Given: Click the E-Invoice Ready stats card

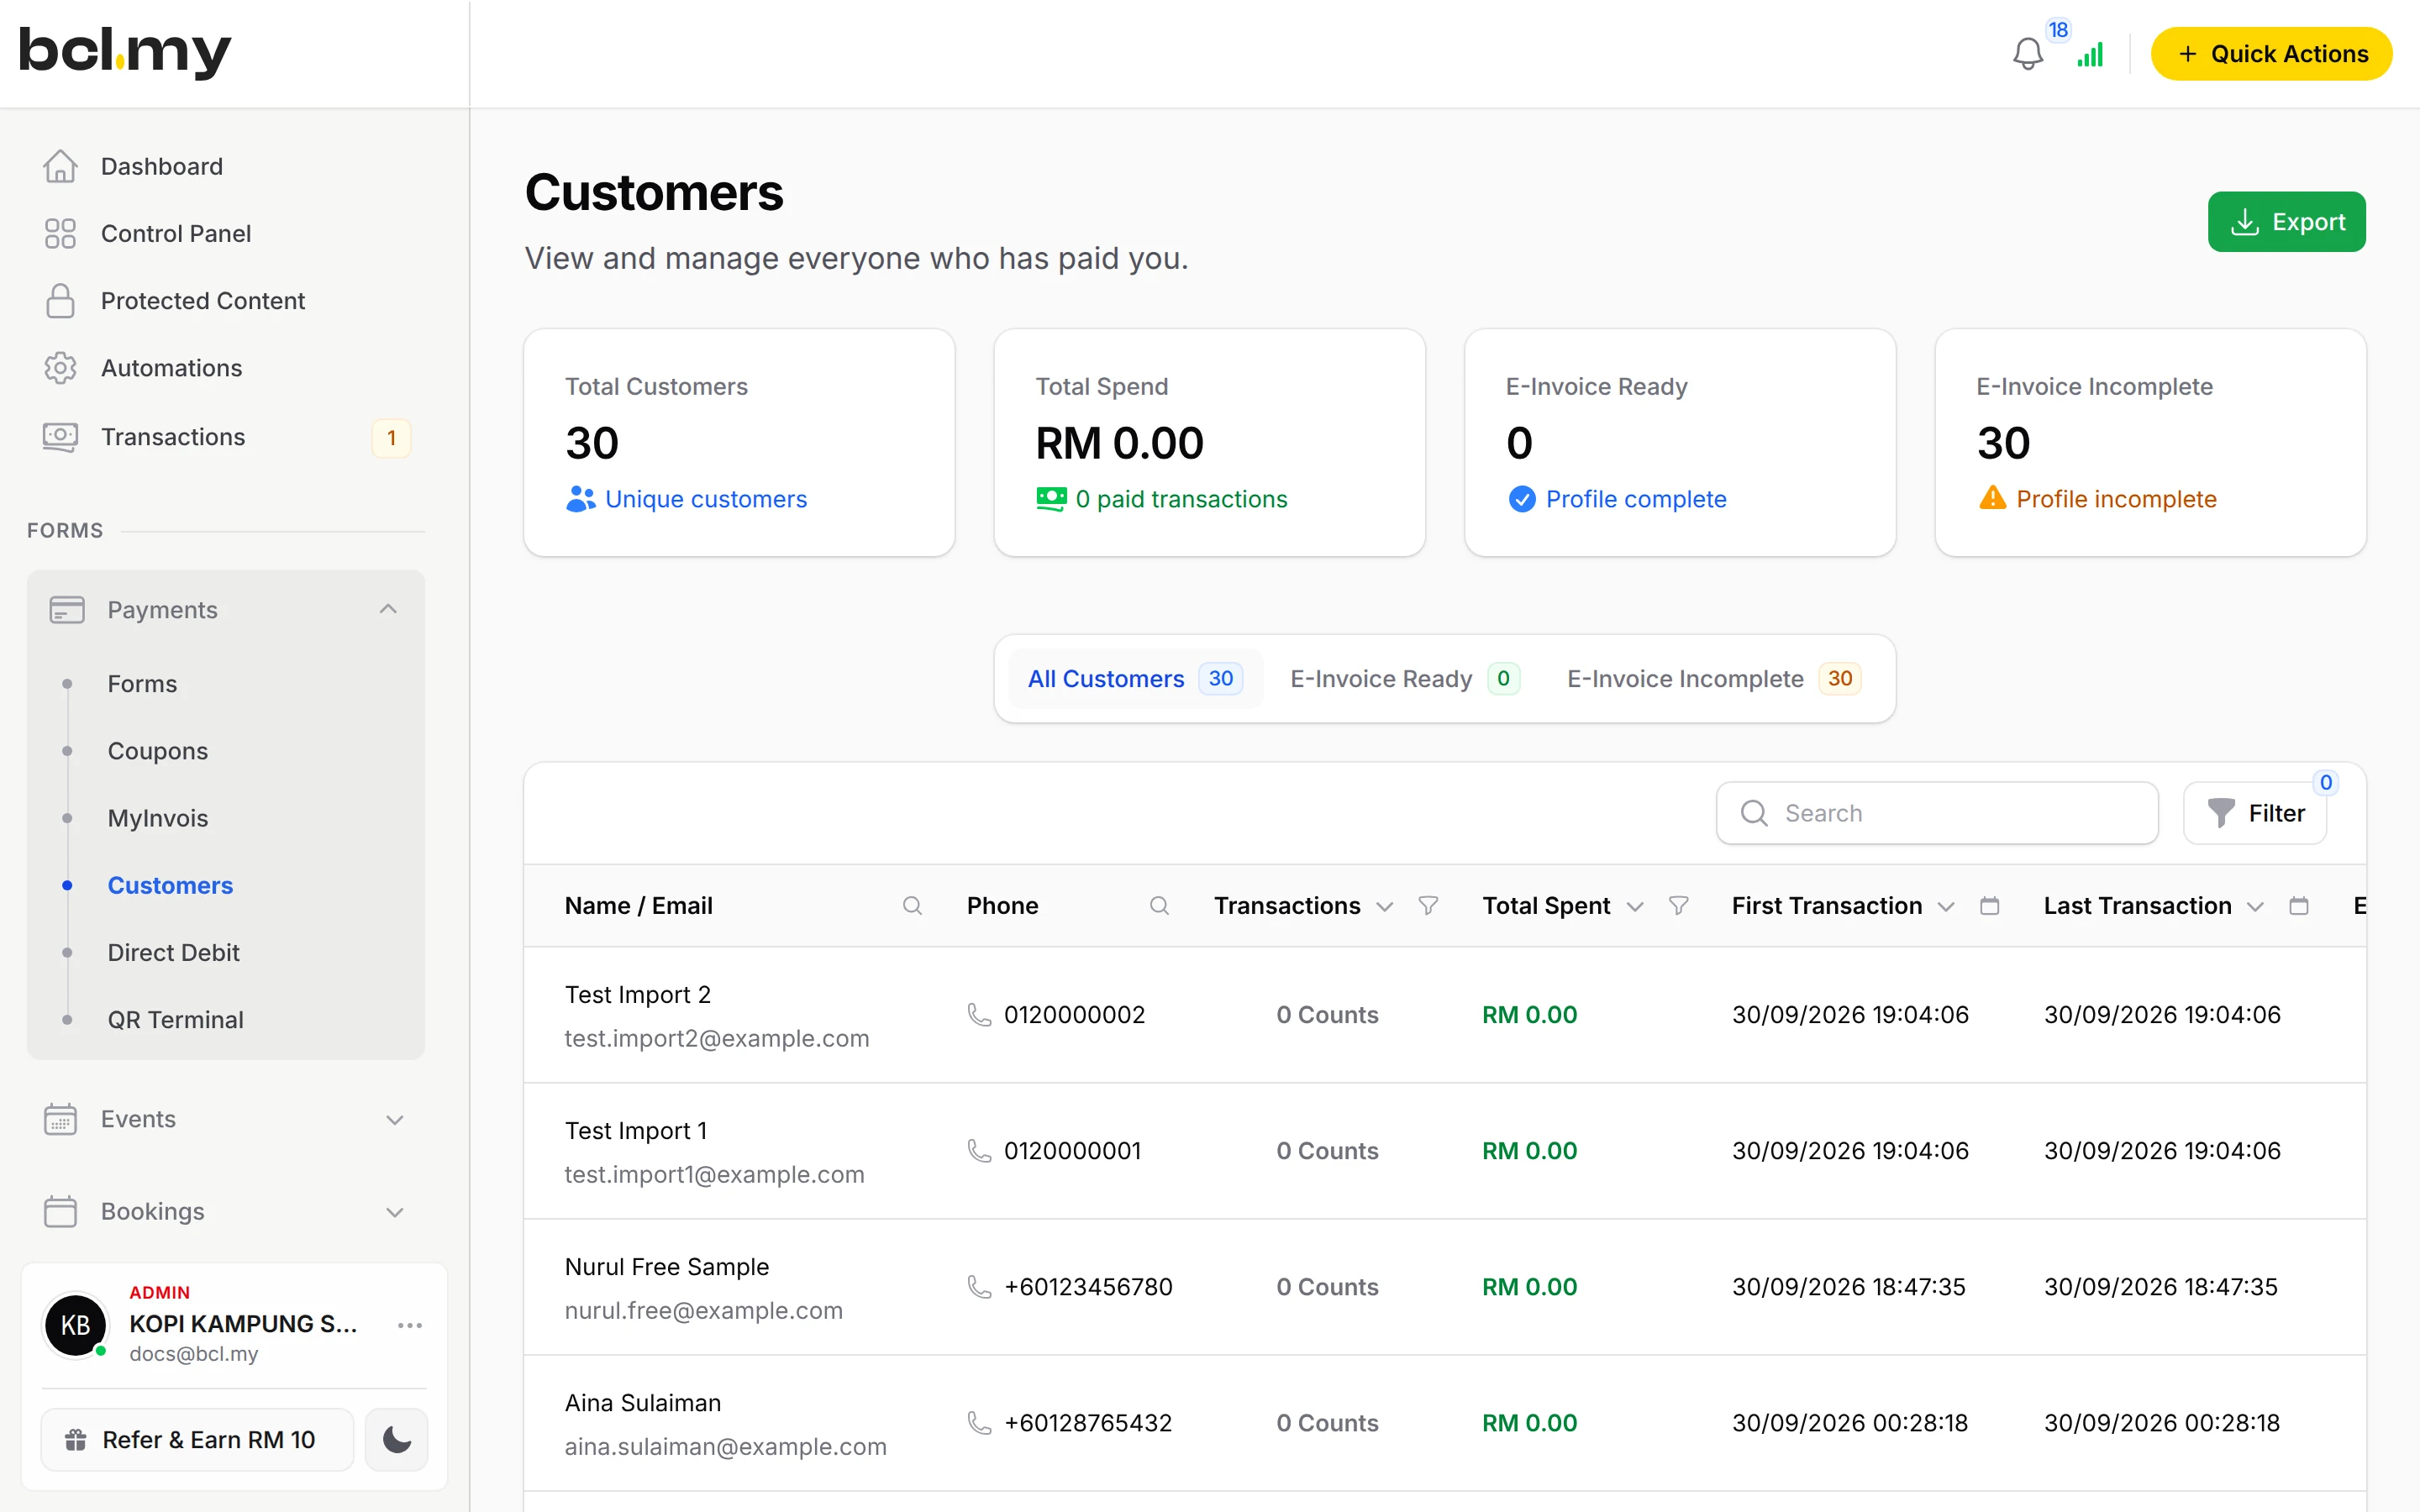Looking at the screenshot, I should tap(1680, 442).
